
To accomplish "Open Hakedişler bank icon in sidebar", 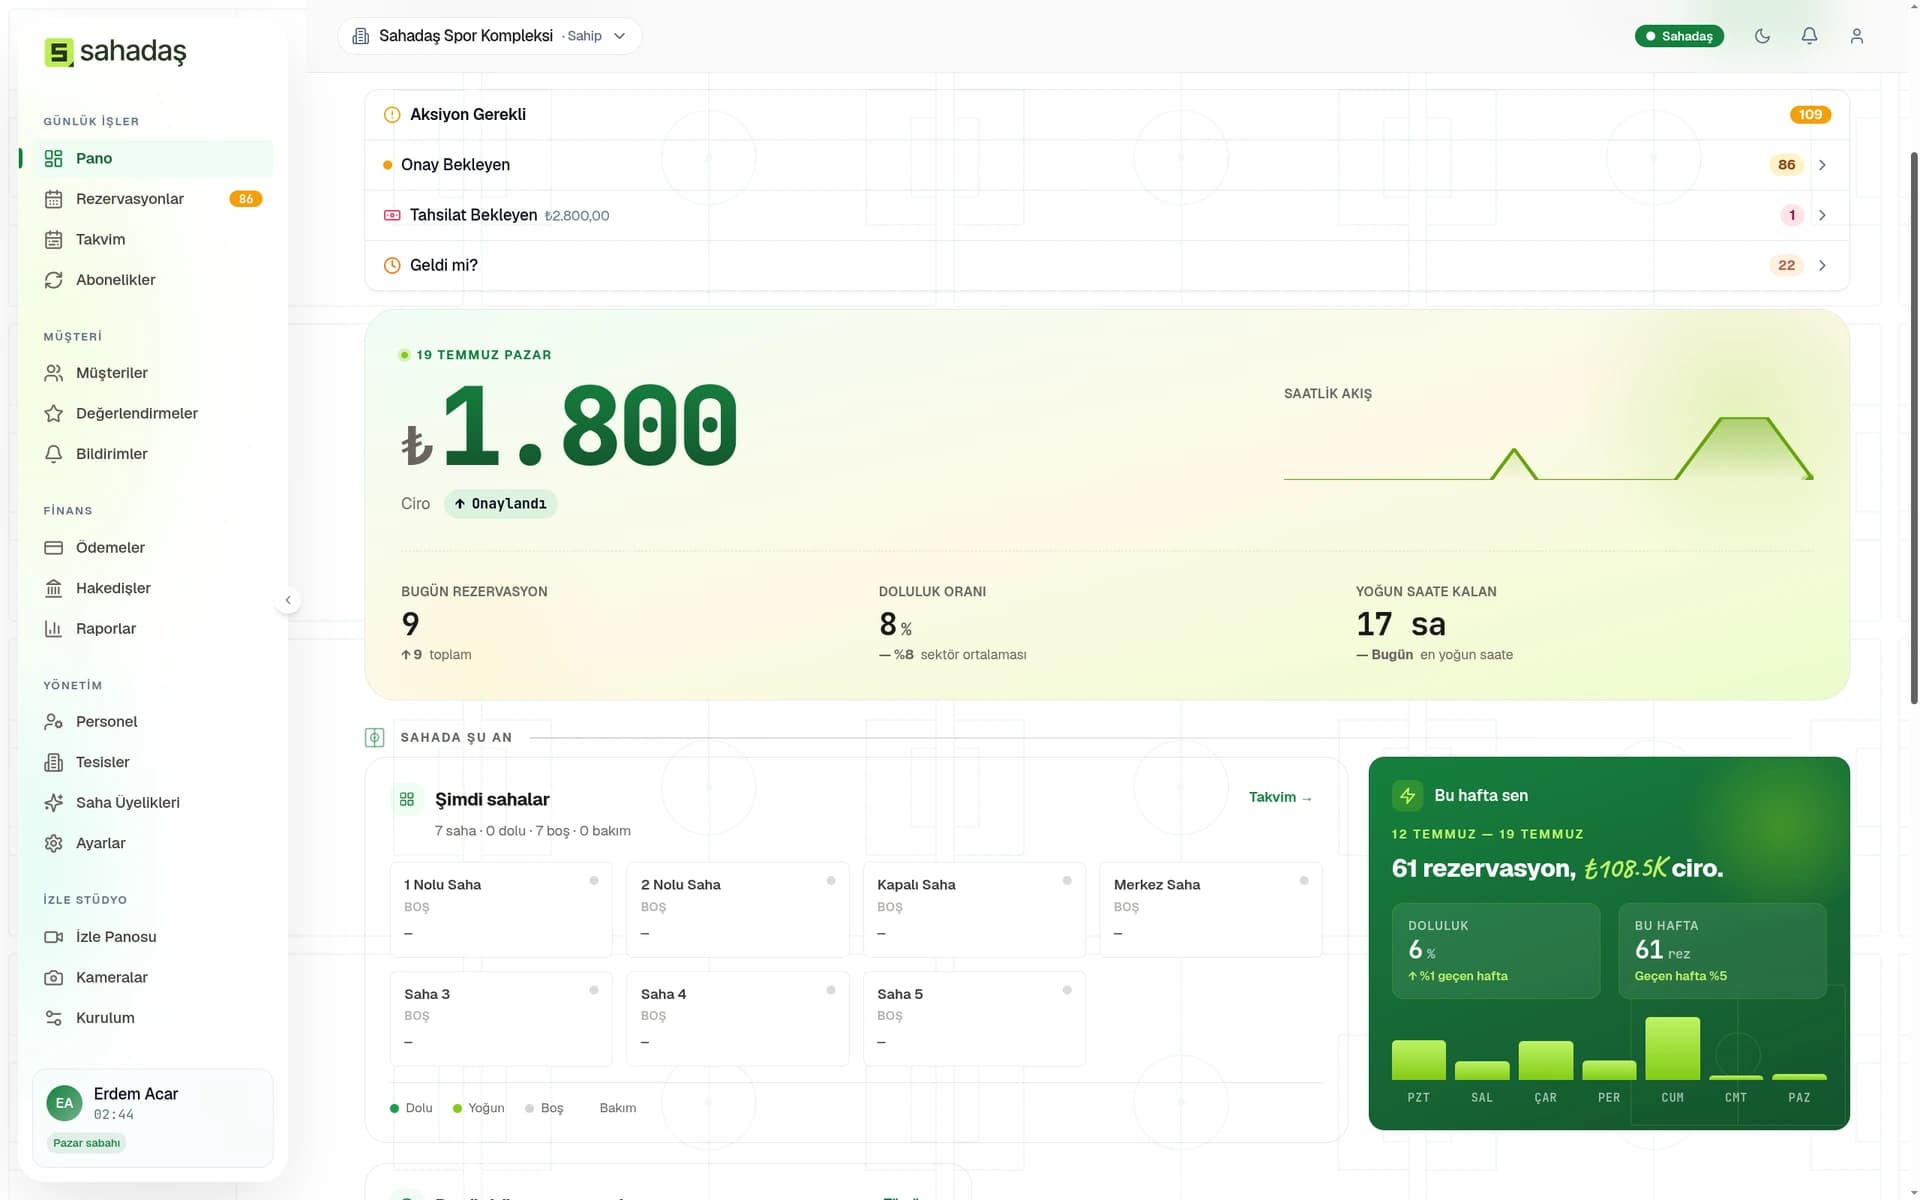I will point(54,588).
